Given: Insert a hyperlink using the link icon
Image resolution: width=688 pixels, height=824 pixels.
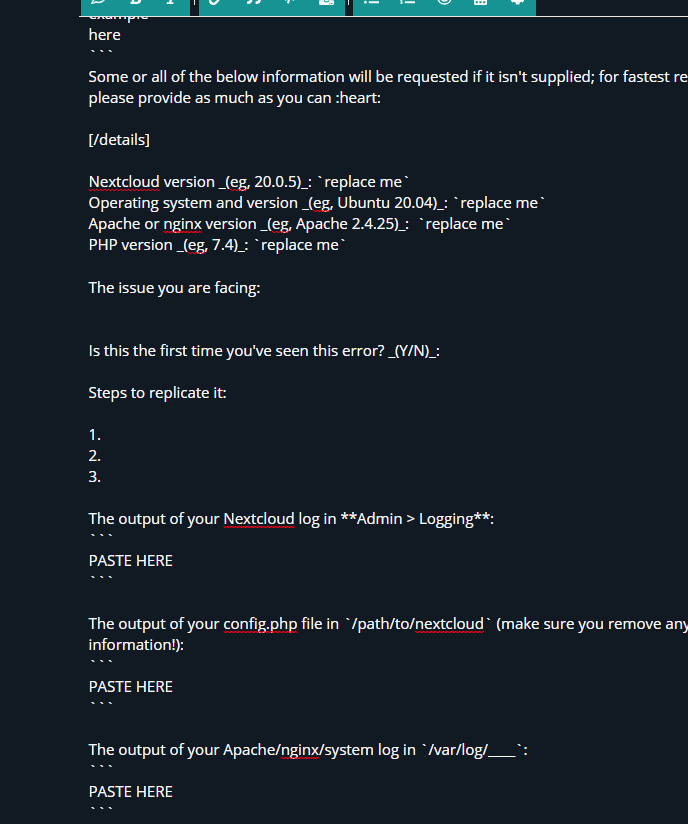Looking at the screenshot, I should [x=215, y=2].
